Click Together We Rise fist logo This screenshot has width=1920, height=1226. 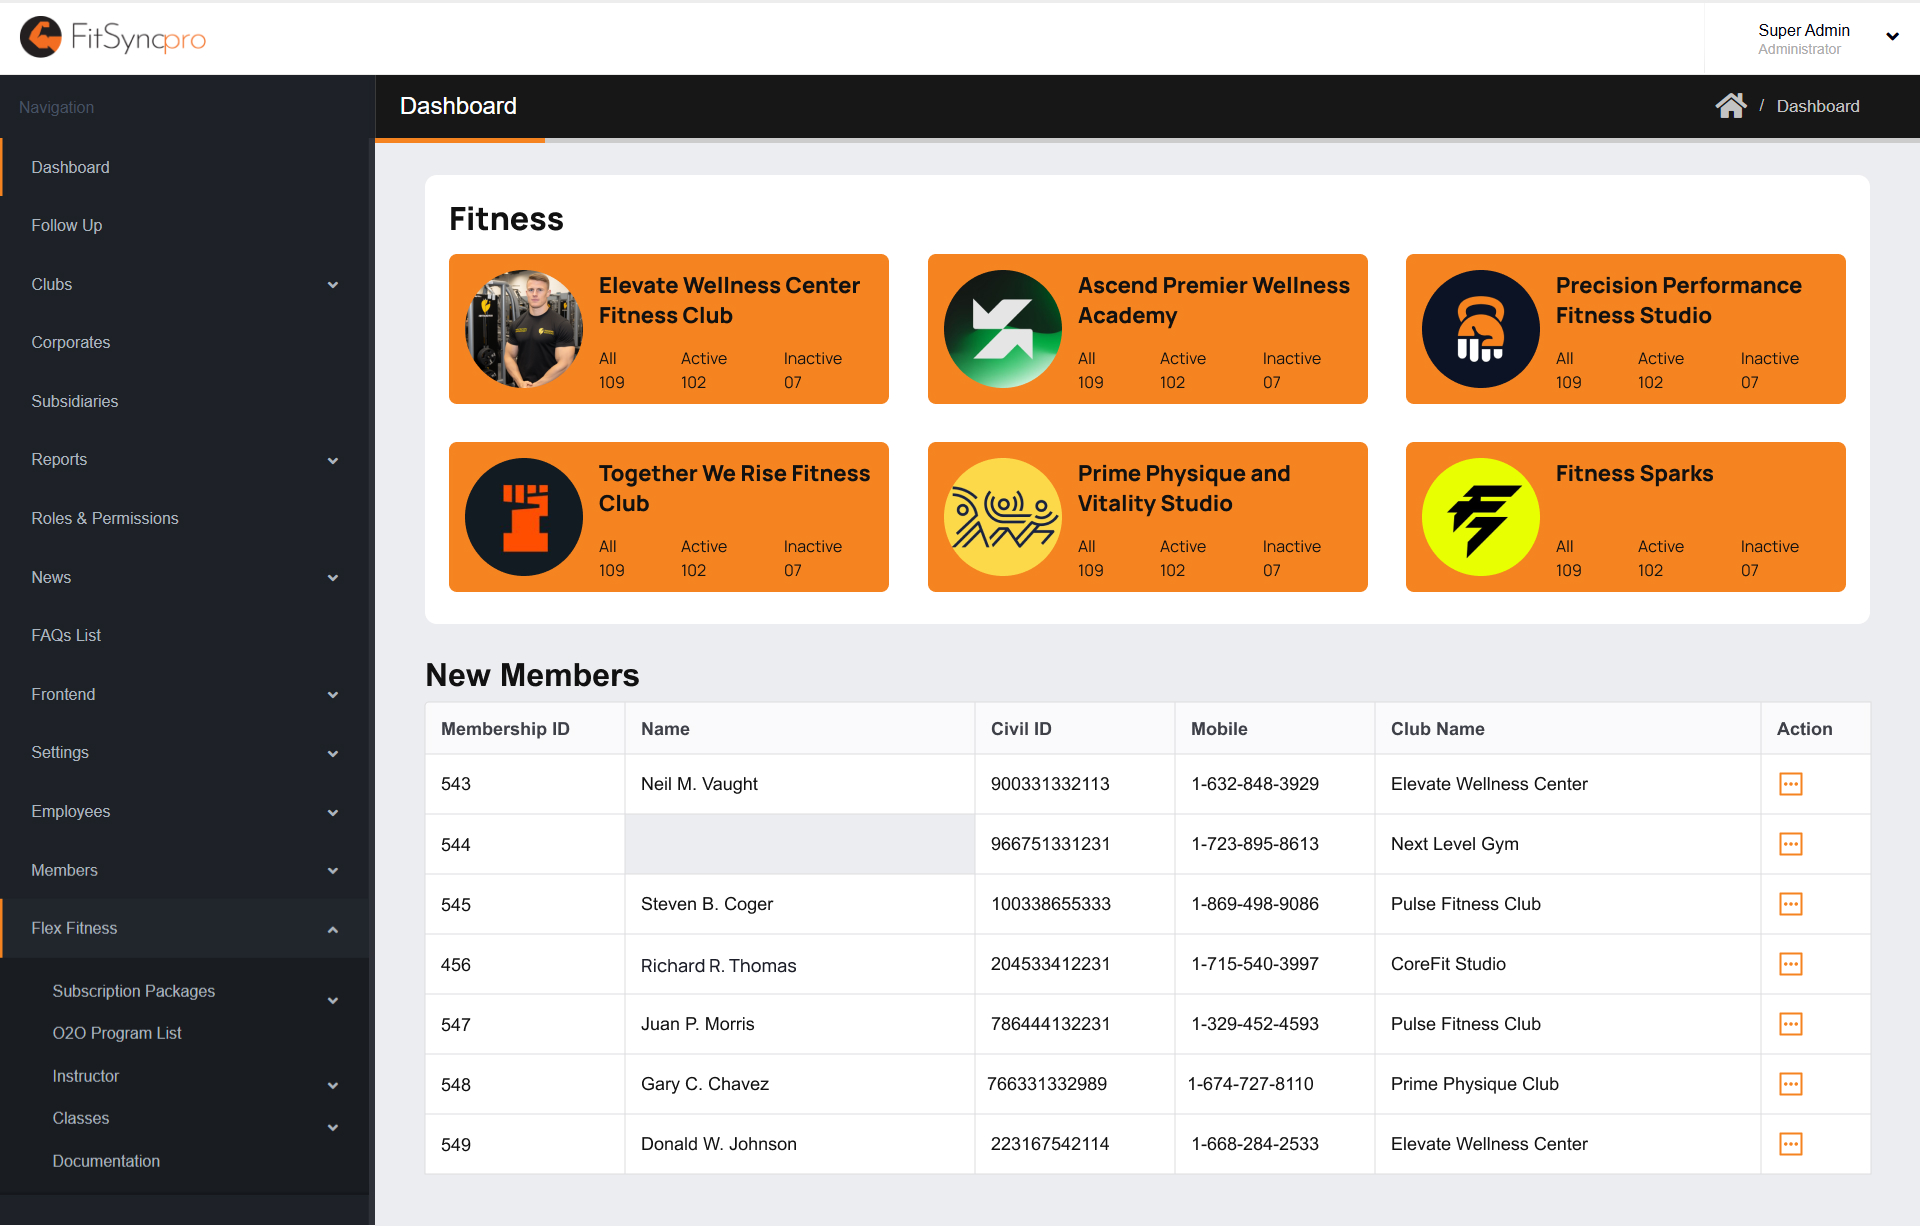(524, 517)
